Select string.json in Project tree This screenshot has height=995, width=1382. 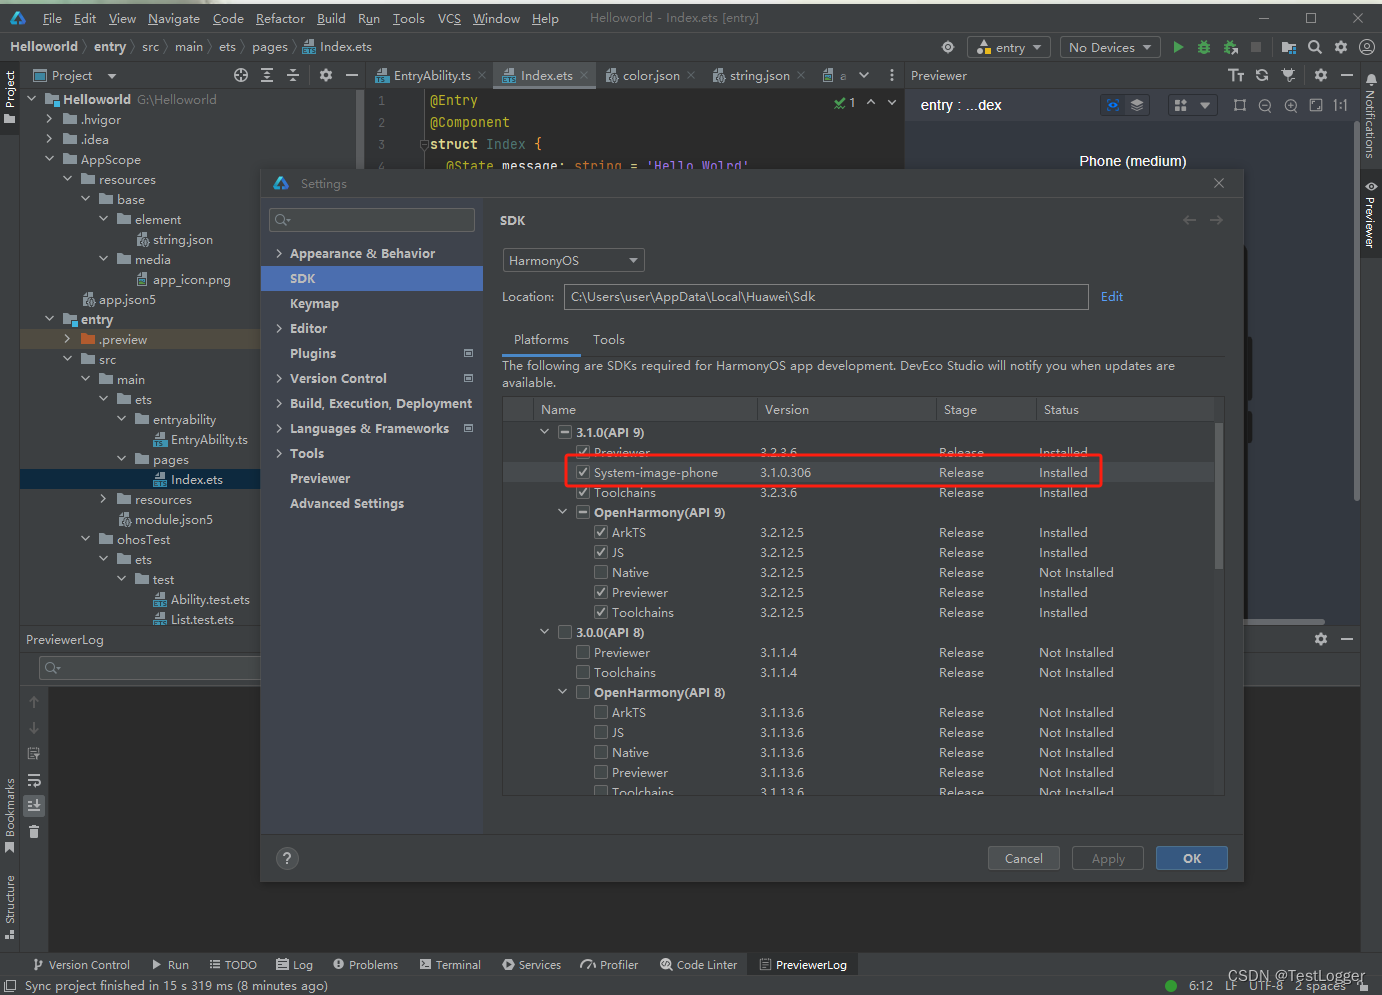pos(182,240)
